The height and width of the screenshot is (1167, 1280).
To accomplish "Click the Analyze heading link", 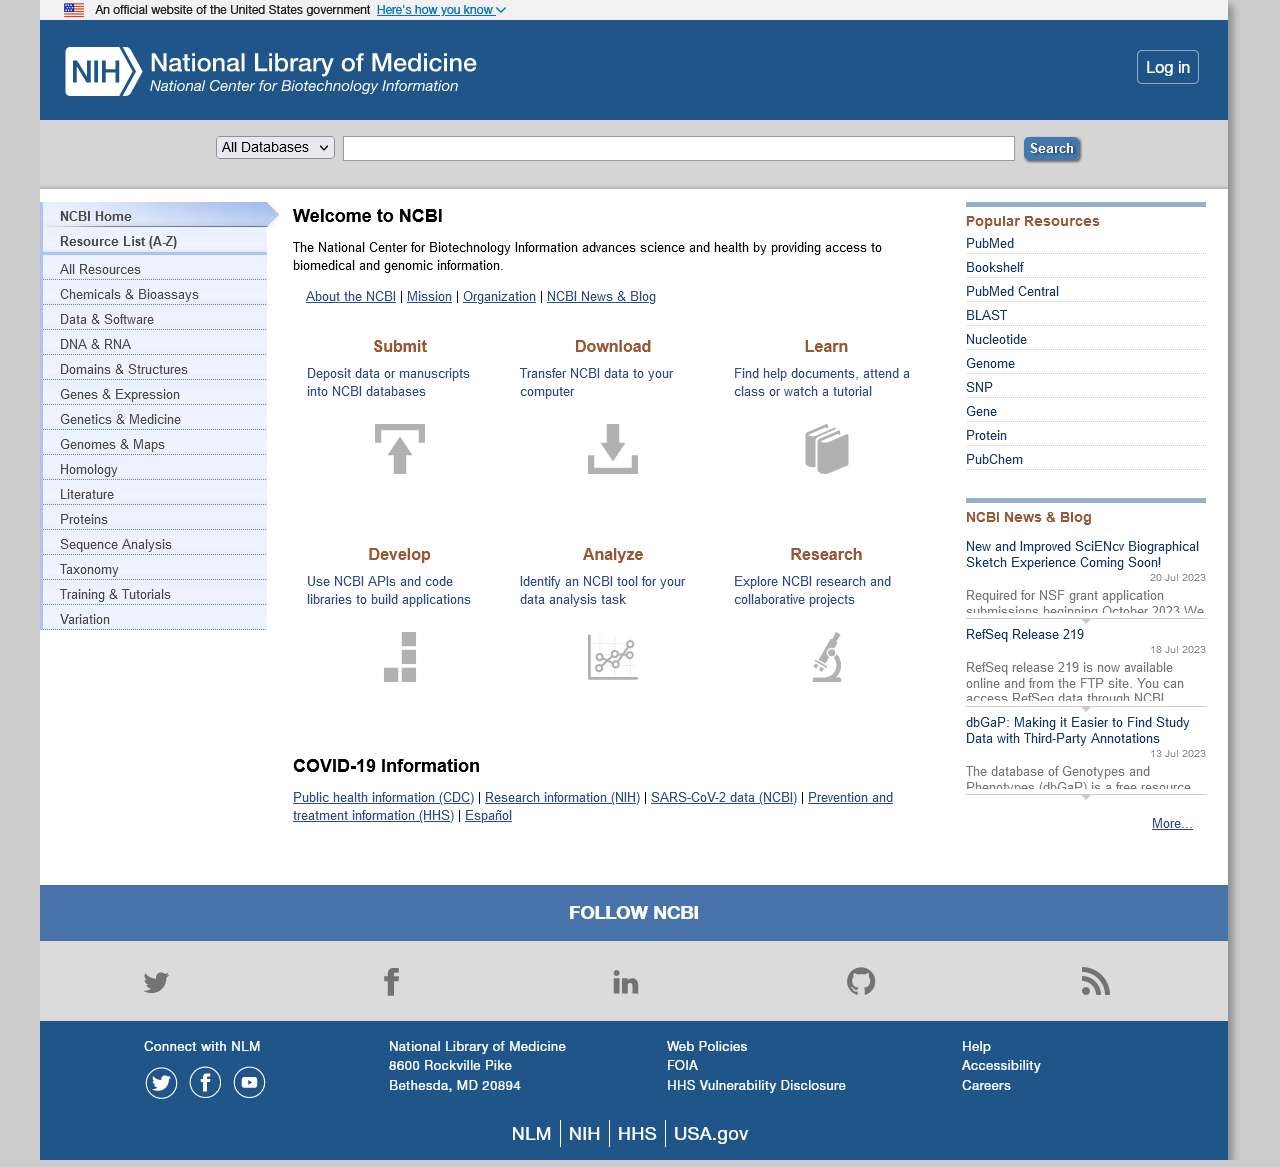I will [x=613, y=555].
